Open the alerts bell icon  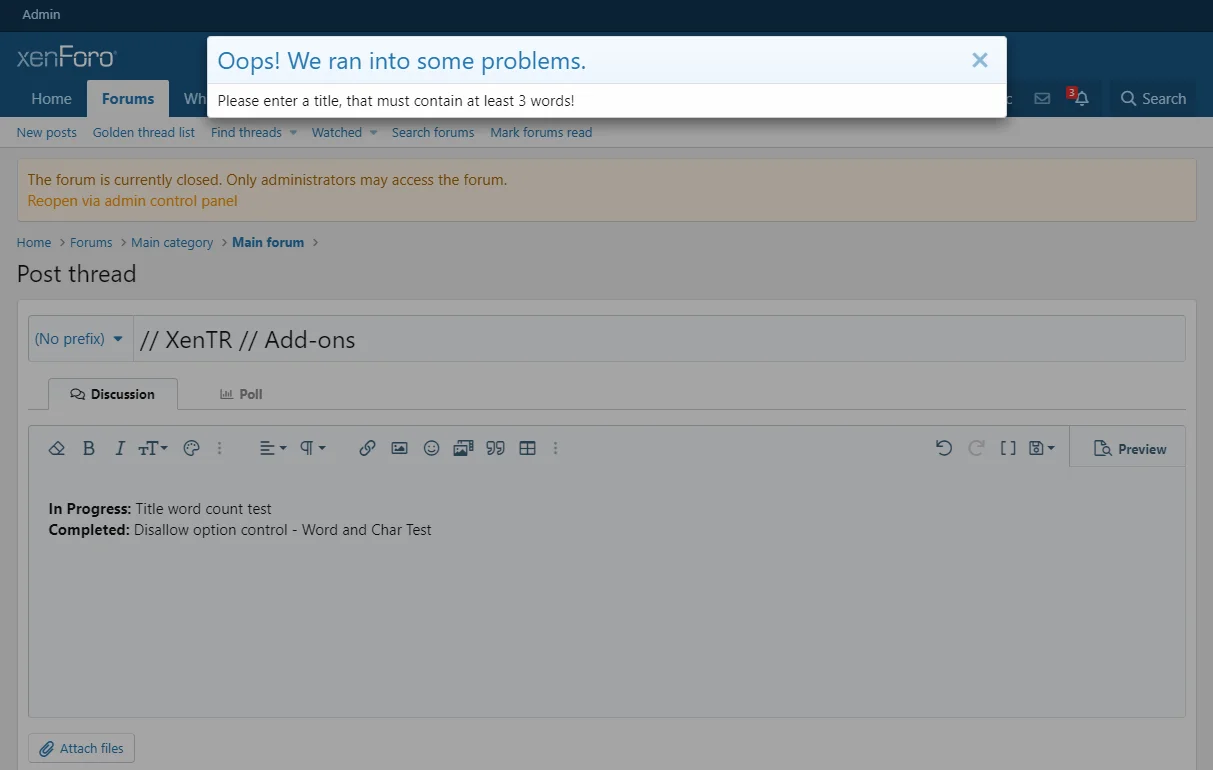pos(1081,98)
